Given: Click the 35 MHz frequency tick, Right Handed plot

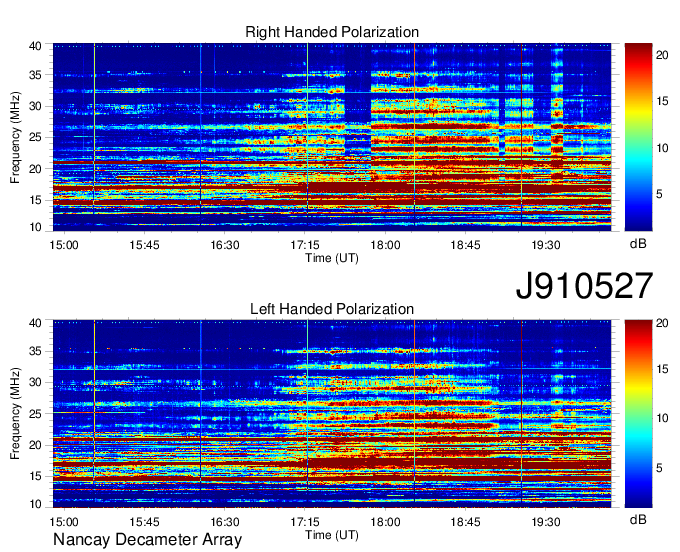Looking at the screenshot, I should (35, 75).
